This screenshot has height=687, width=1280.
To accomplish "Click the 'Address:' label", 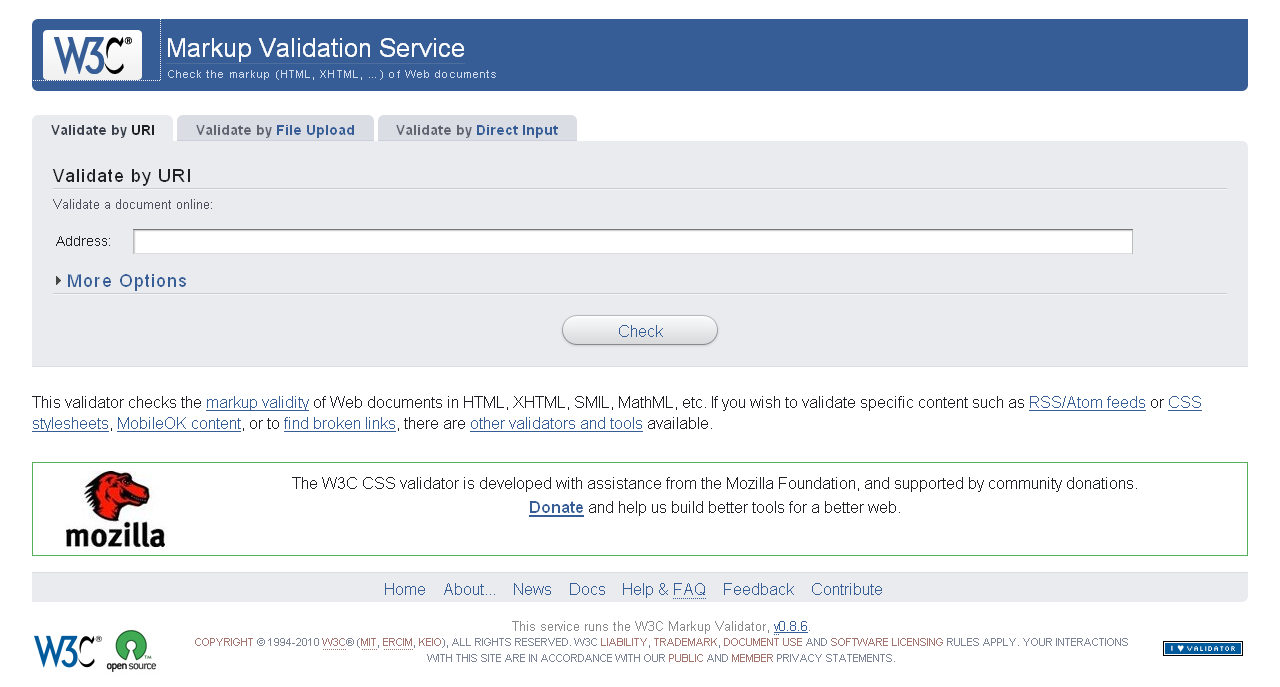I will tap(84, 242).
